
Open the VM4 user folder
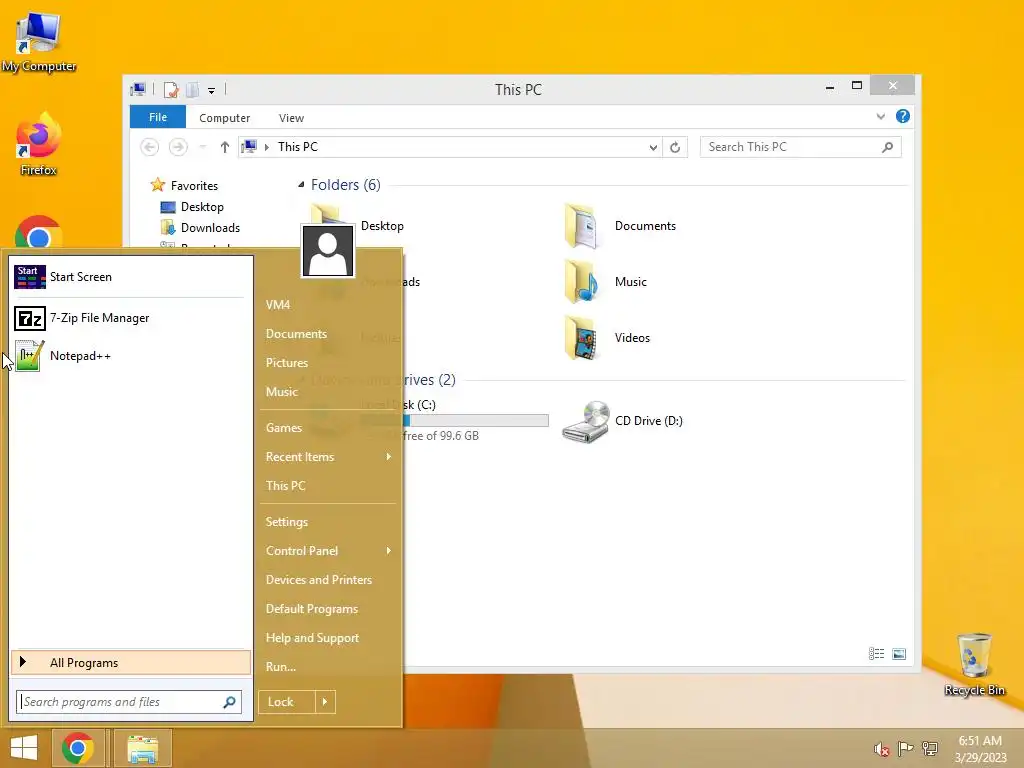pyautogui.click(x=278, y=305)
